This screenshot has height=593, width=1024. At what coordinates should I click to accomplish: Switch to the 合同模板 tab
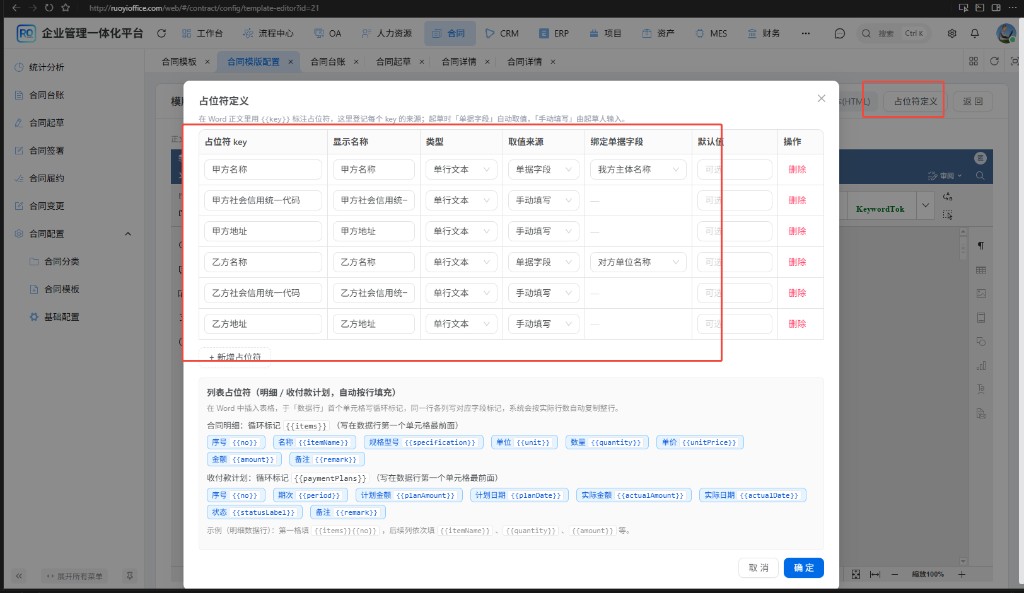[179, 62]
